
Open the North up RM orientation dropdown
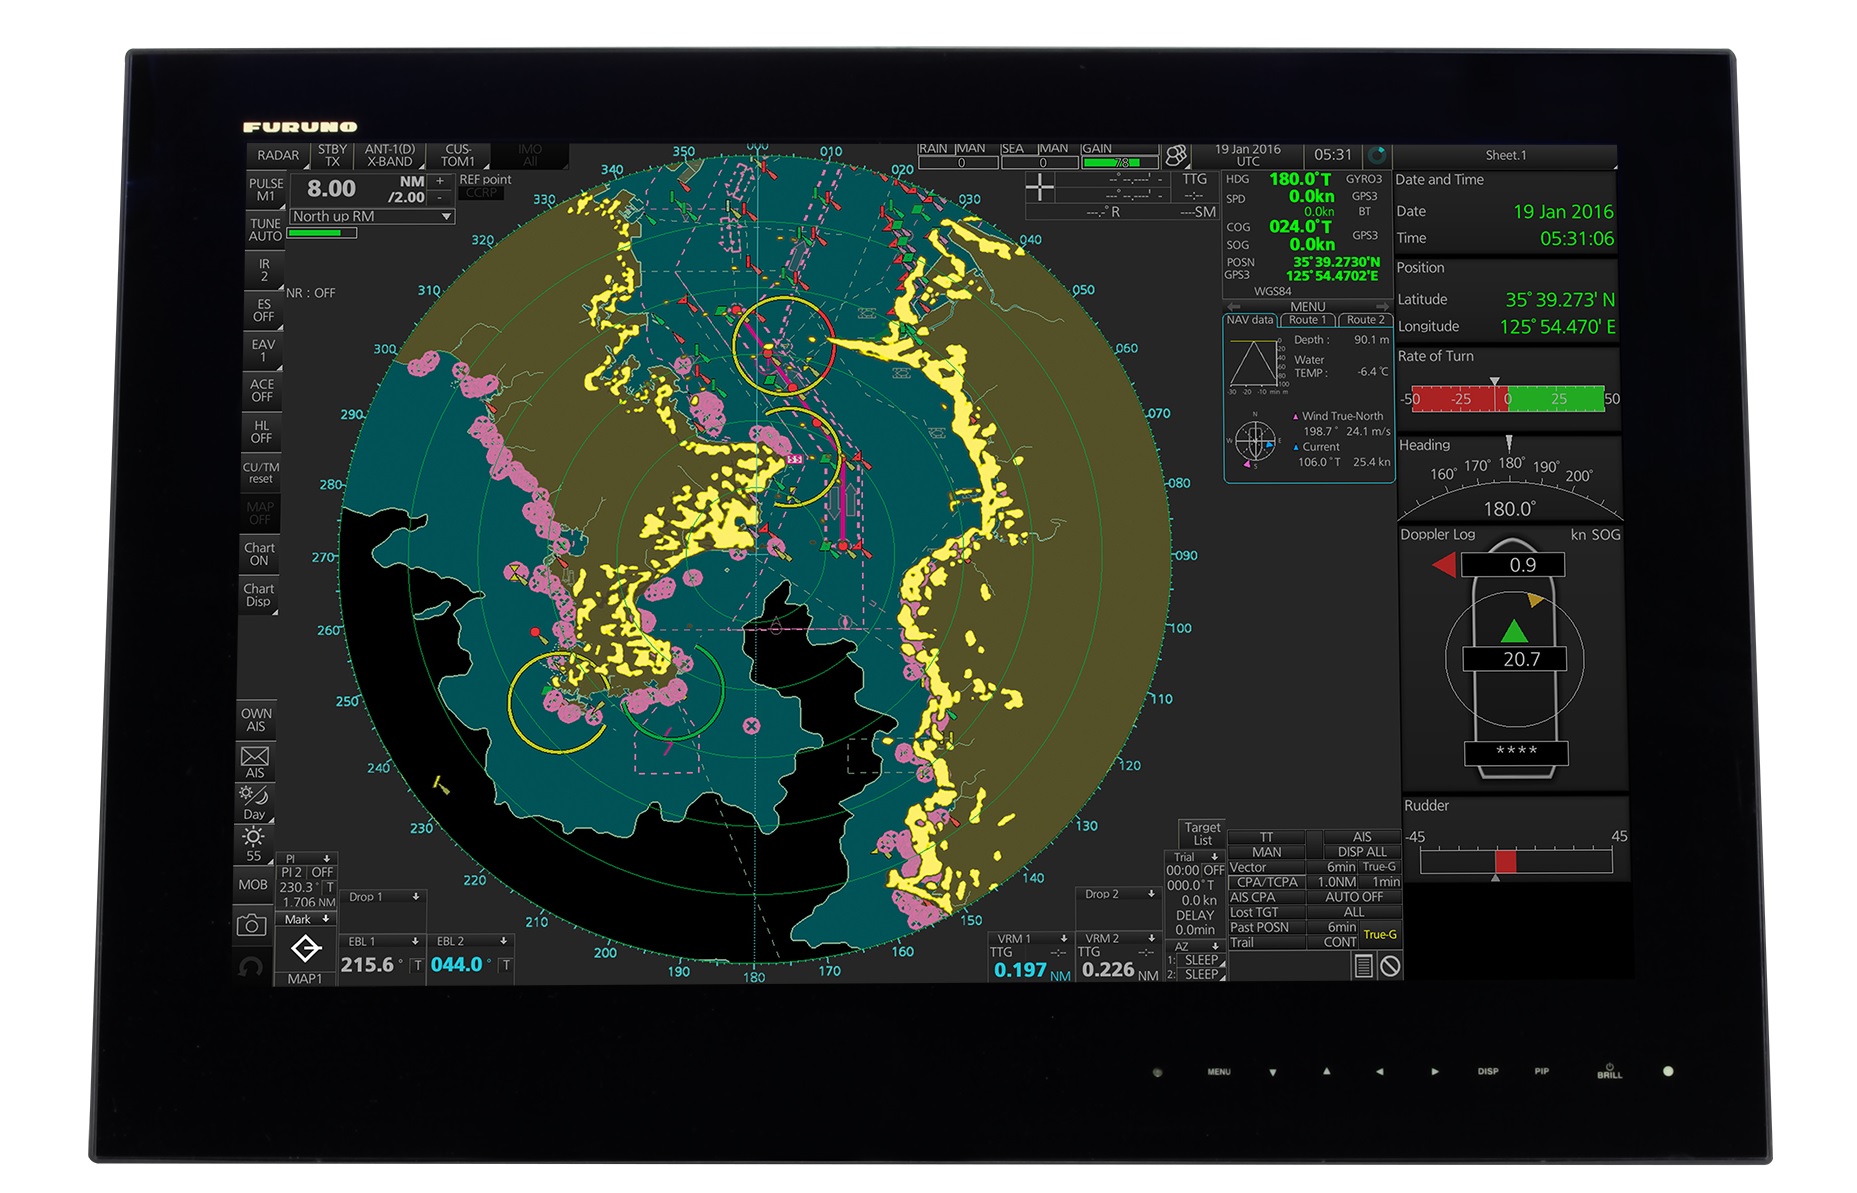point(372,216)
